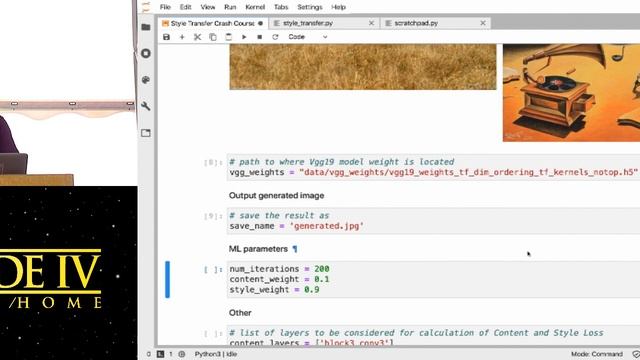Click the dry grass field output image
Image resolution: width=640 pixels, height=360 pixels.
[x=363, y=67]
